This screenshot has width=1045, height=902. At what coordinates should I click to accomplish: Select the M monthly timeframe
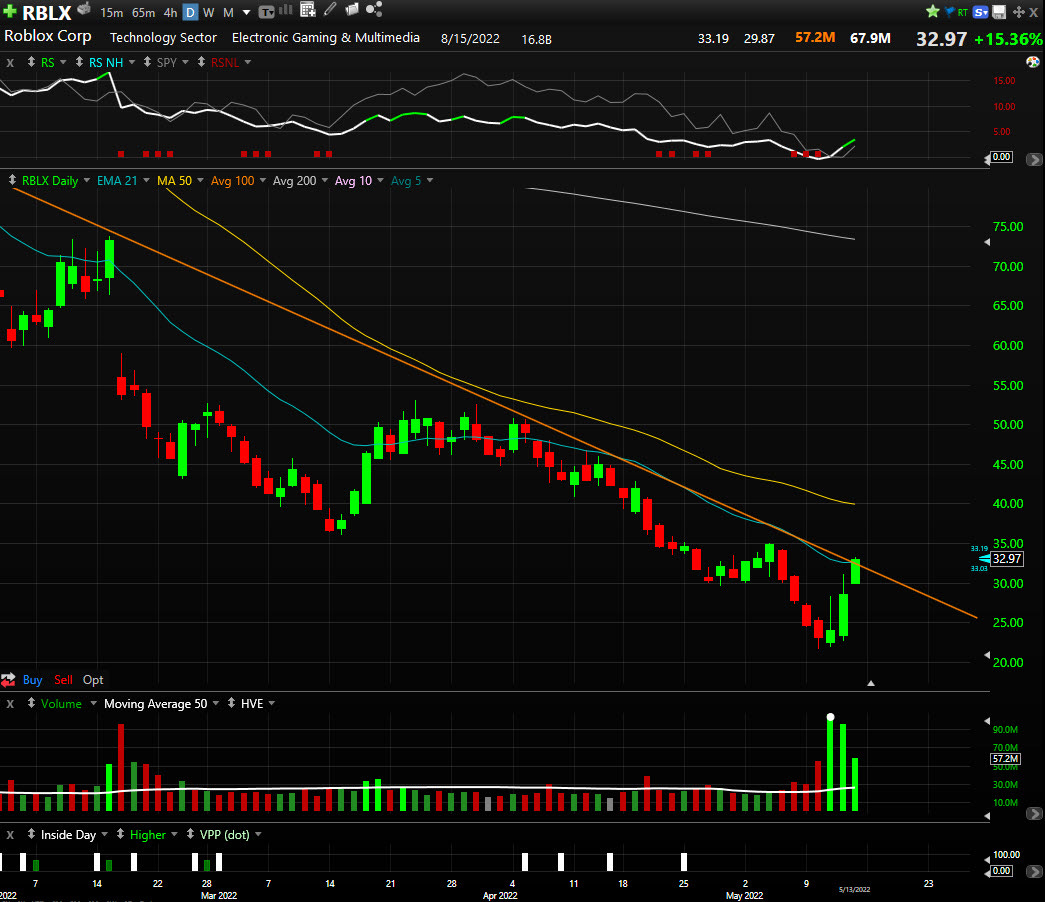coord(228,13)
